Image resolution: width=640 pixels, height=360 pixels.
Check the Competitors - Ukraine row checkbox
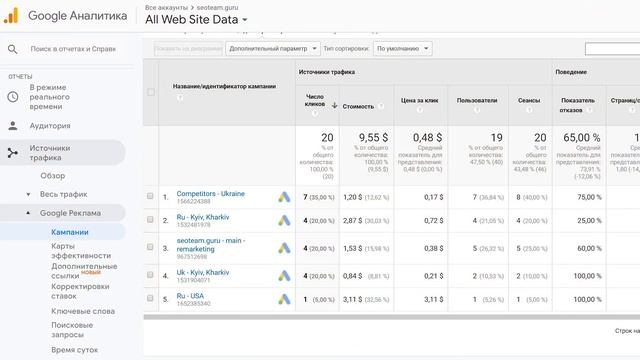(x=150, y=196)
